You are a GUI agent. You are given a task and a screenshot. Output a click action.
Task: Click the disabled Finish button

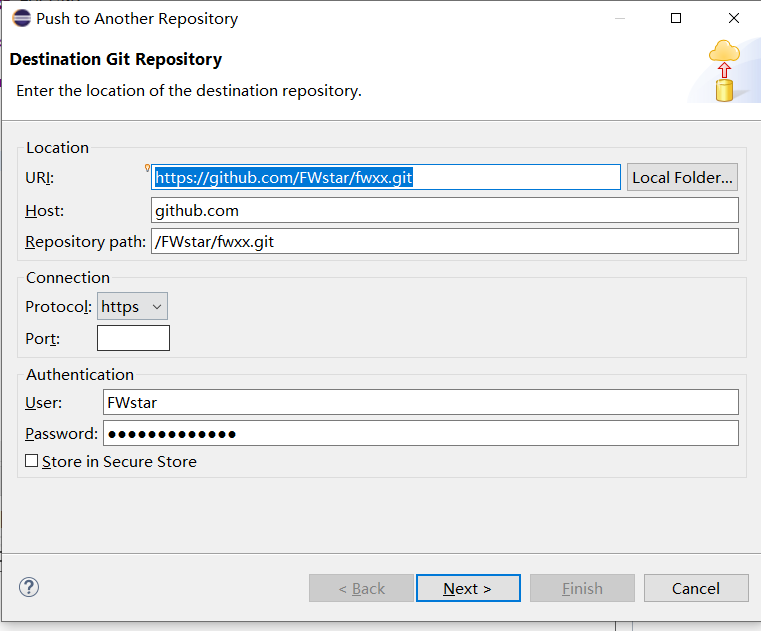point(582,588)
